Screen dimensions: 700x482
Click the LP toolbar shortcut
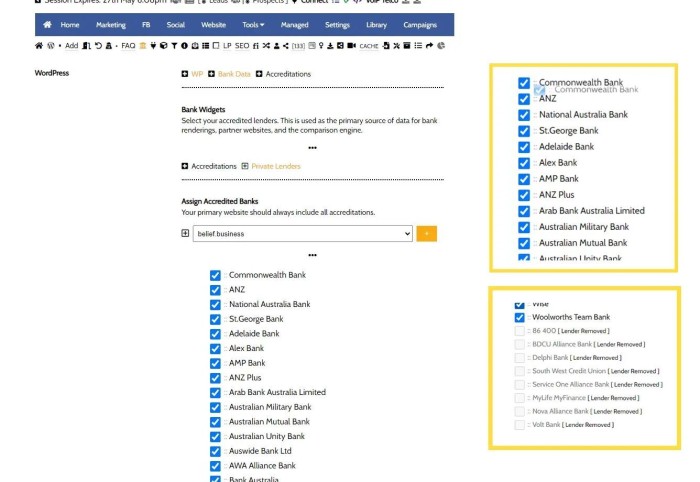(227, 45)
